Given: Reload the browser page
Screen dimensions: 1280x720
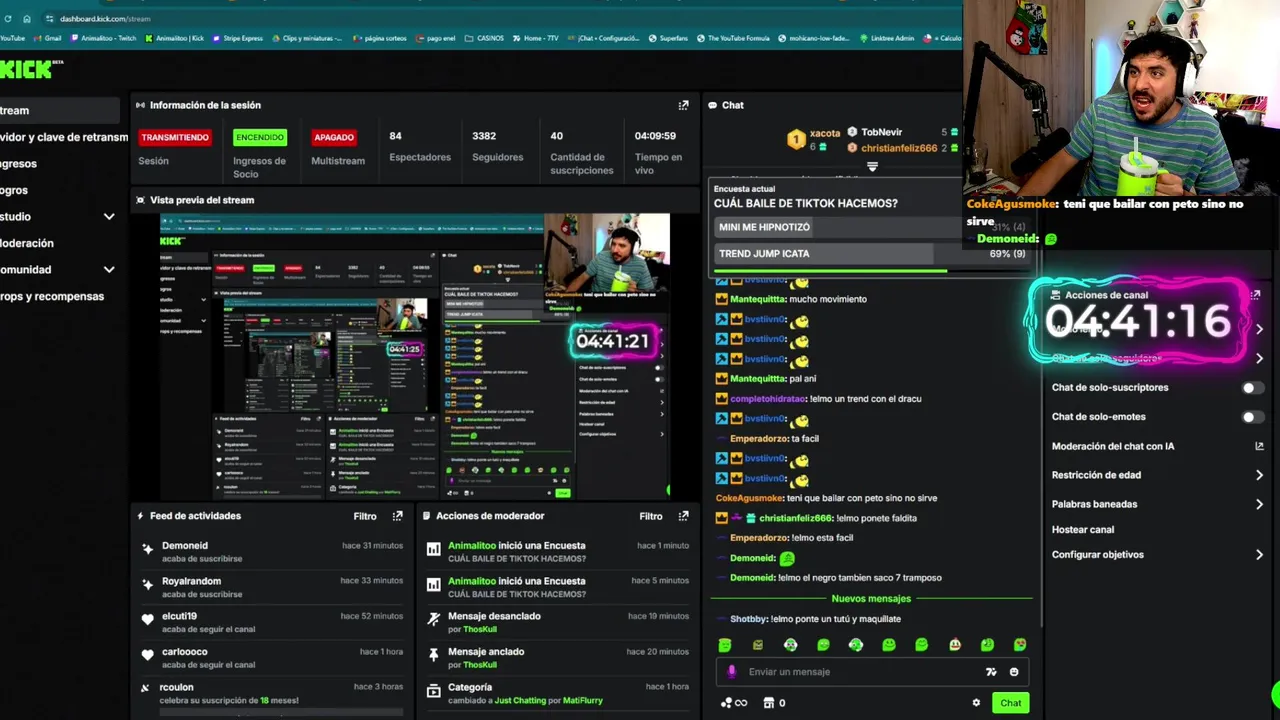Looking at the screenshot, I should pyautogui.click(x=8, y=19).
